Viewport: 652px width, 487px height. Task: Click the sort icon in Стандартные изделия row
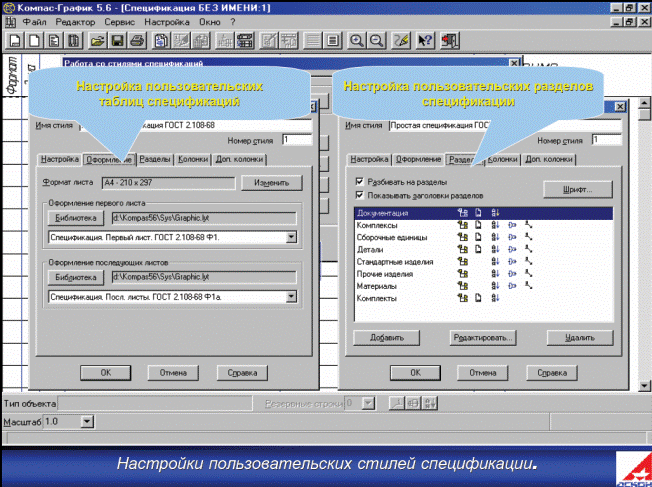[x=495, y=262]
